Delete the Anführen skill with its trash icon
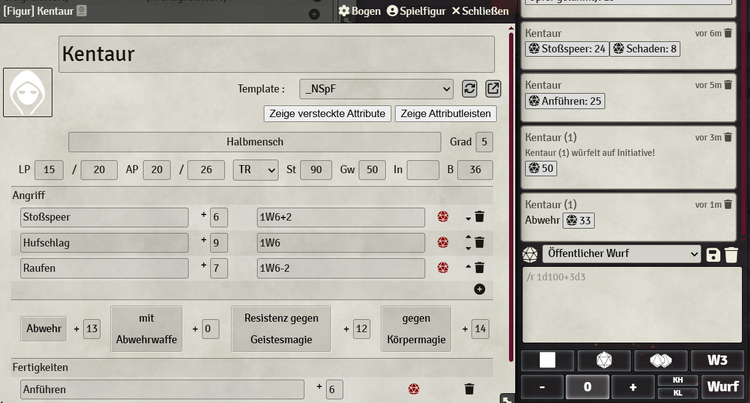 coord(468,389)
